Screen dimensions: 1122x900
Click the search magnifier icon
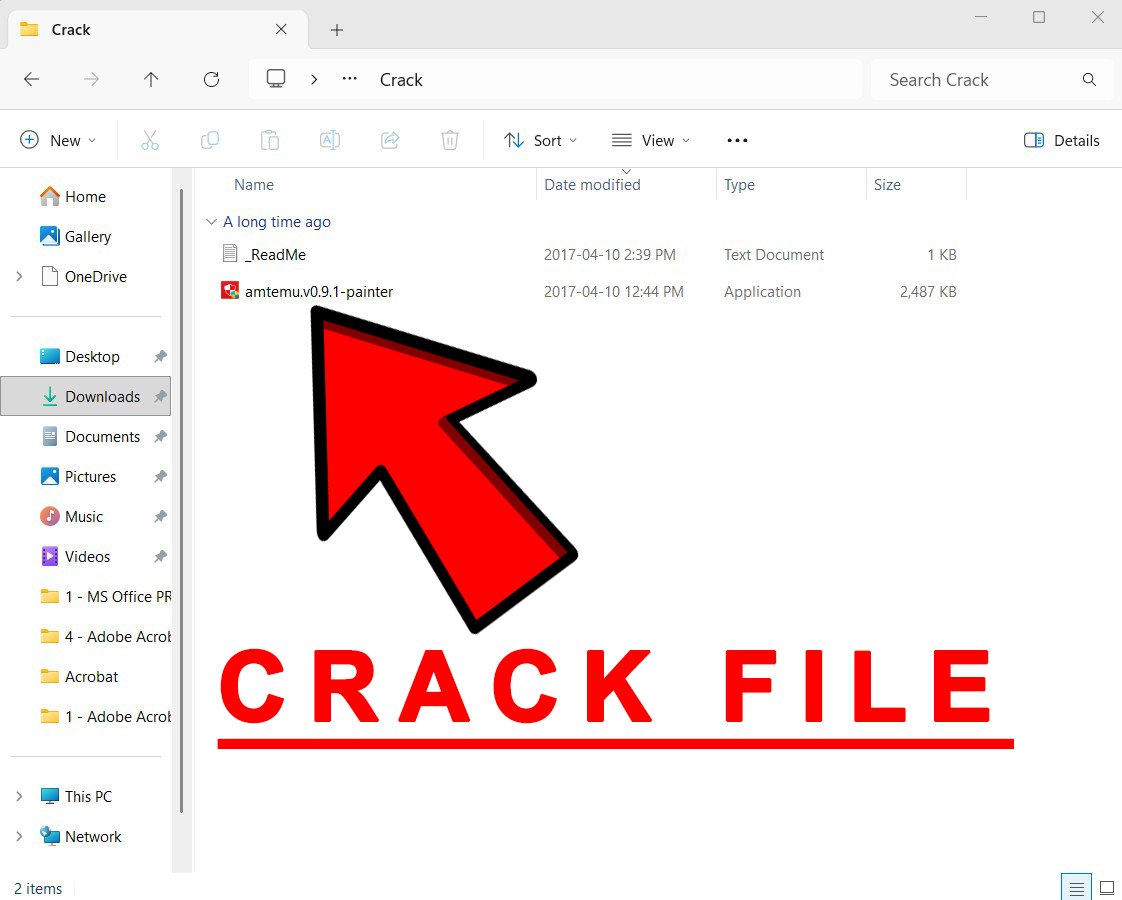pos(1089,79)
